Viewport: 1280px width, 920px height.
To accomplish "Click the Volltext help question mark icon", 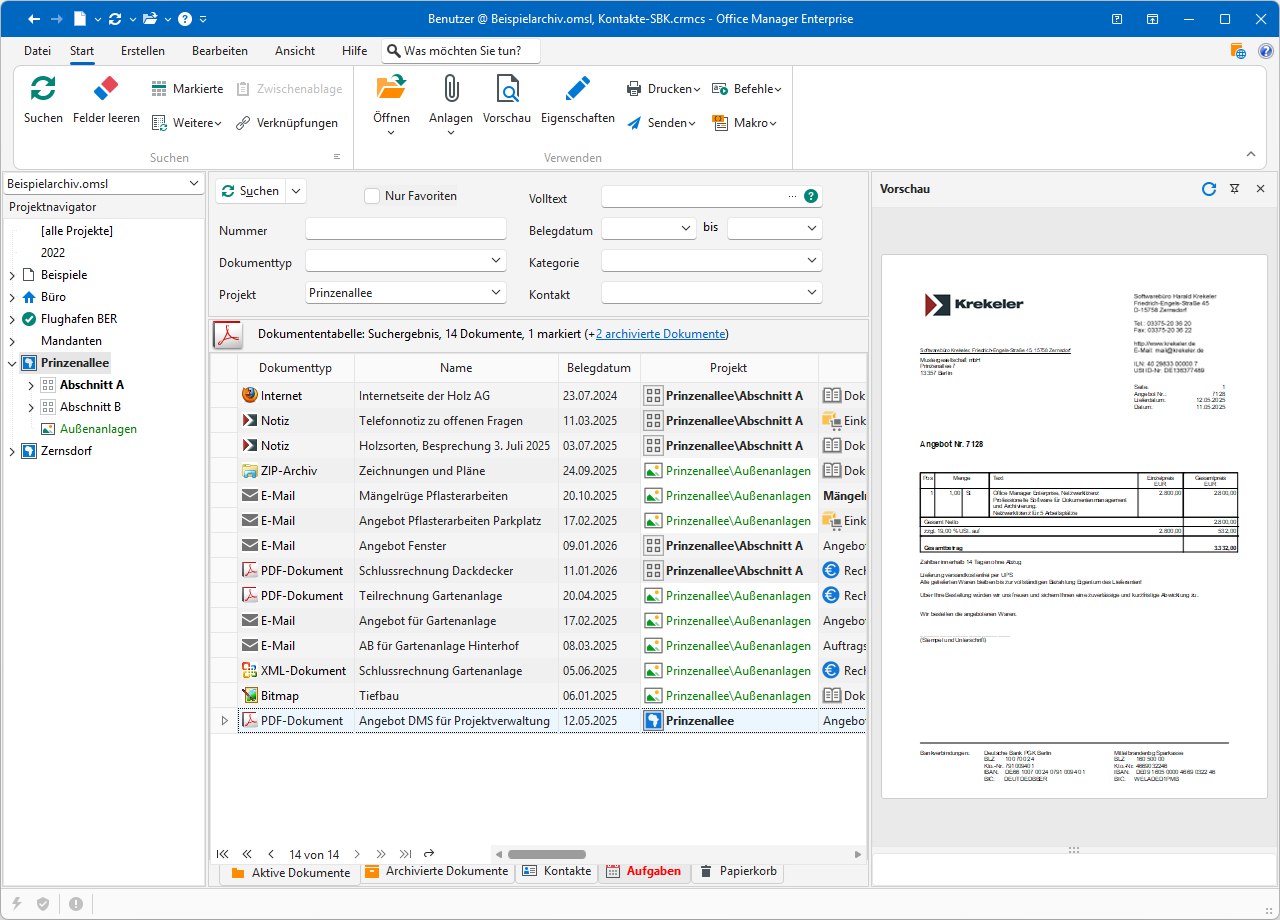I will click(811, 197).
